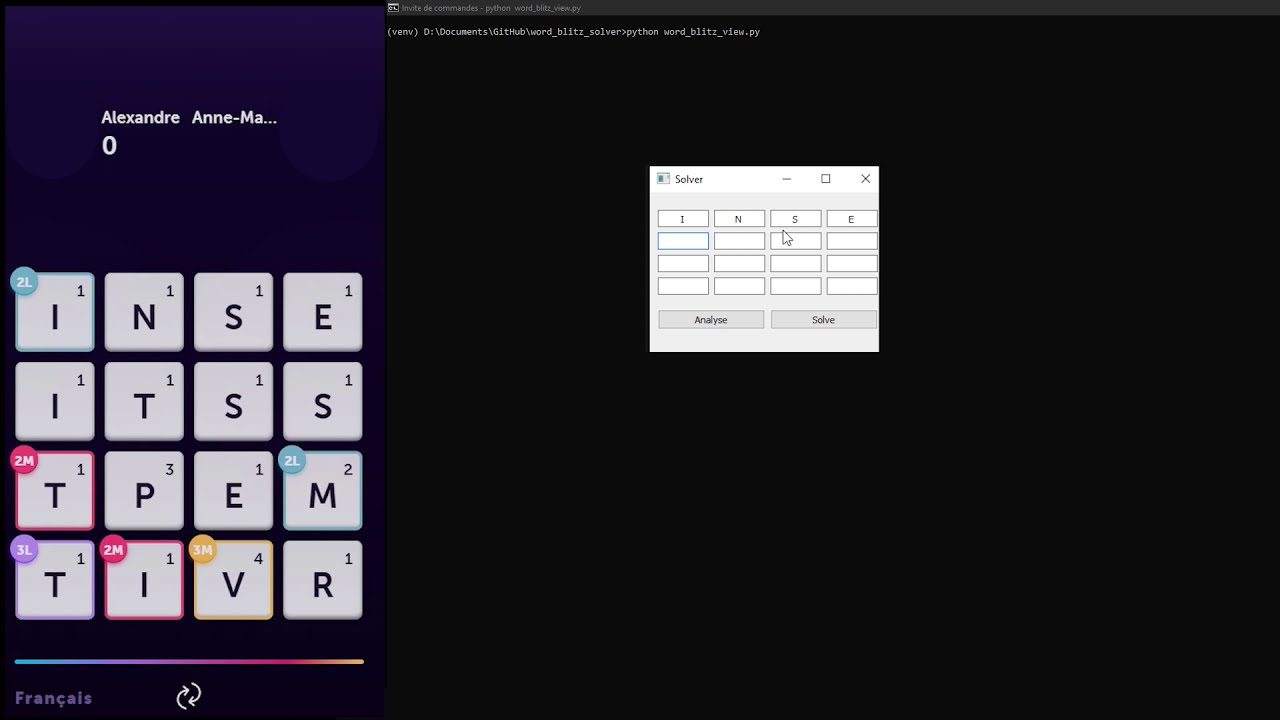Click the Solver field containing E
This screenshot has width=1280, height=720.
tap(852, 219)
